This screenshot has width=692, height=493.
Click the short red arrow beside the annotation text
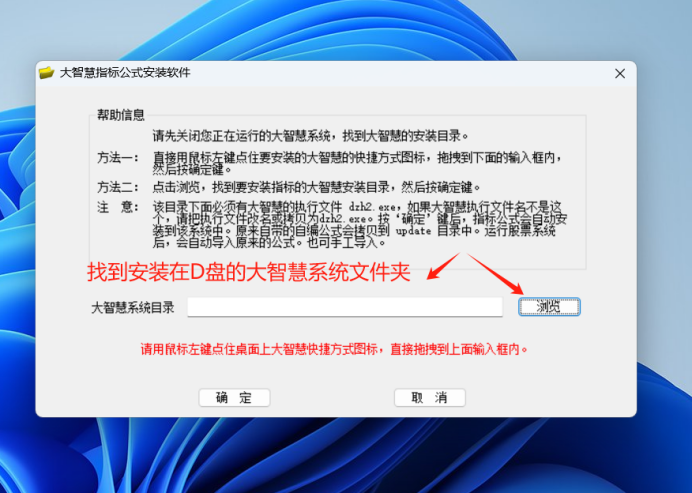click(442, 265)
